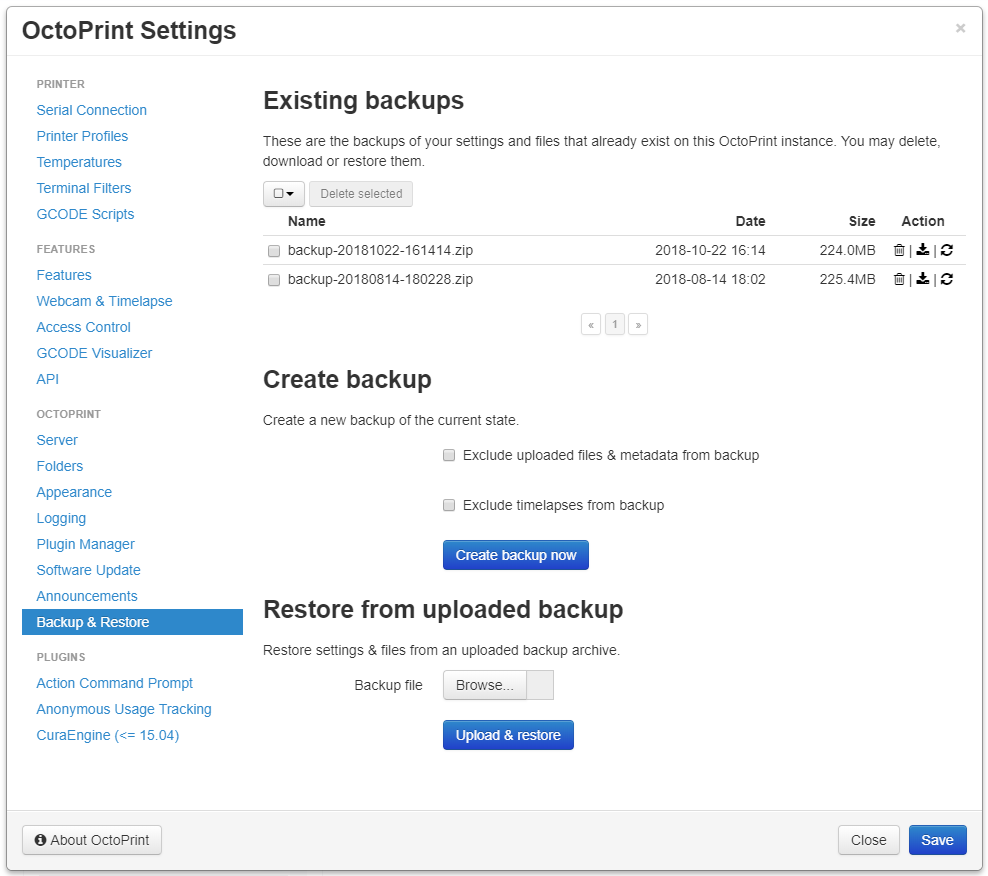This screenshot has height=876, width=988.
Task: Download backup-20180814-180228.zip via its download icon
Action: [922, 279]
